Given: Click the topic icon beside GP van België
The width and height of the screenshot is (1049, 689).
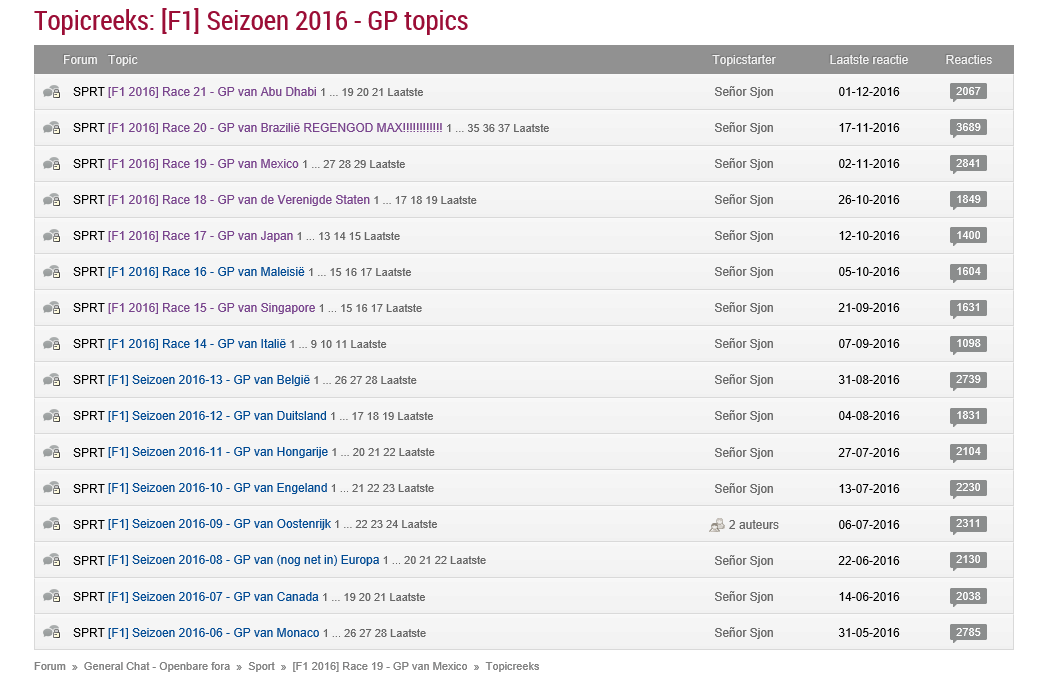Looking at the screenshot, I should tap(52, 381).
